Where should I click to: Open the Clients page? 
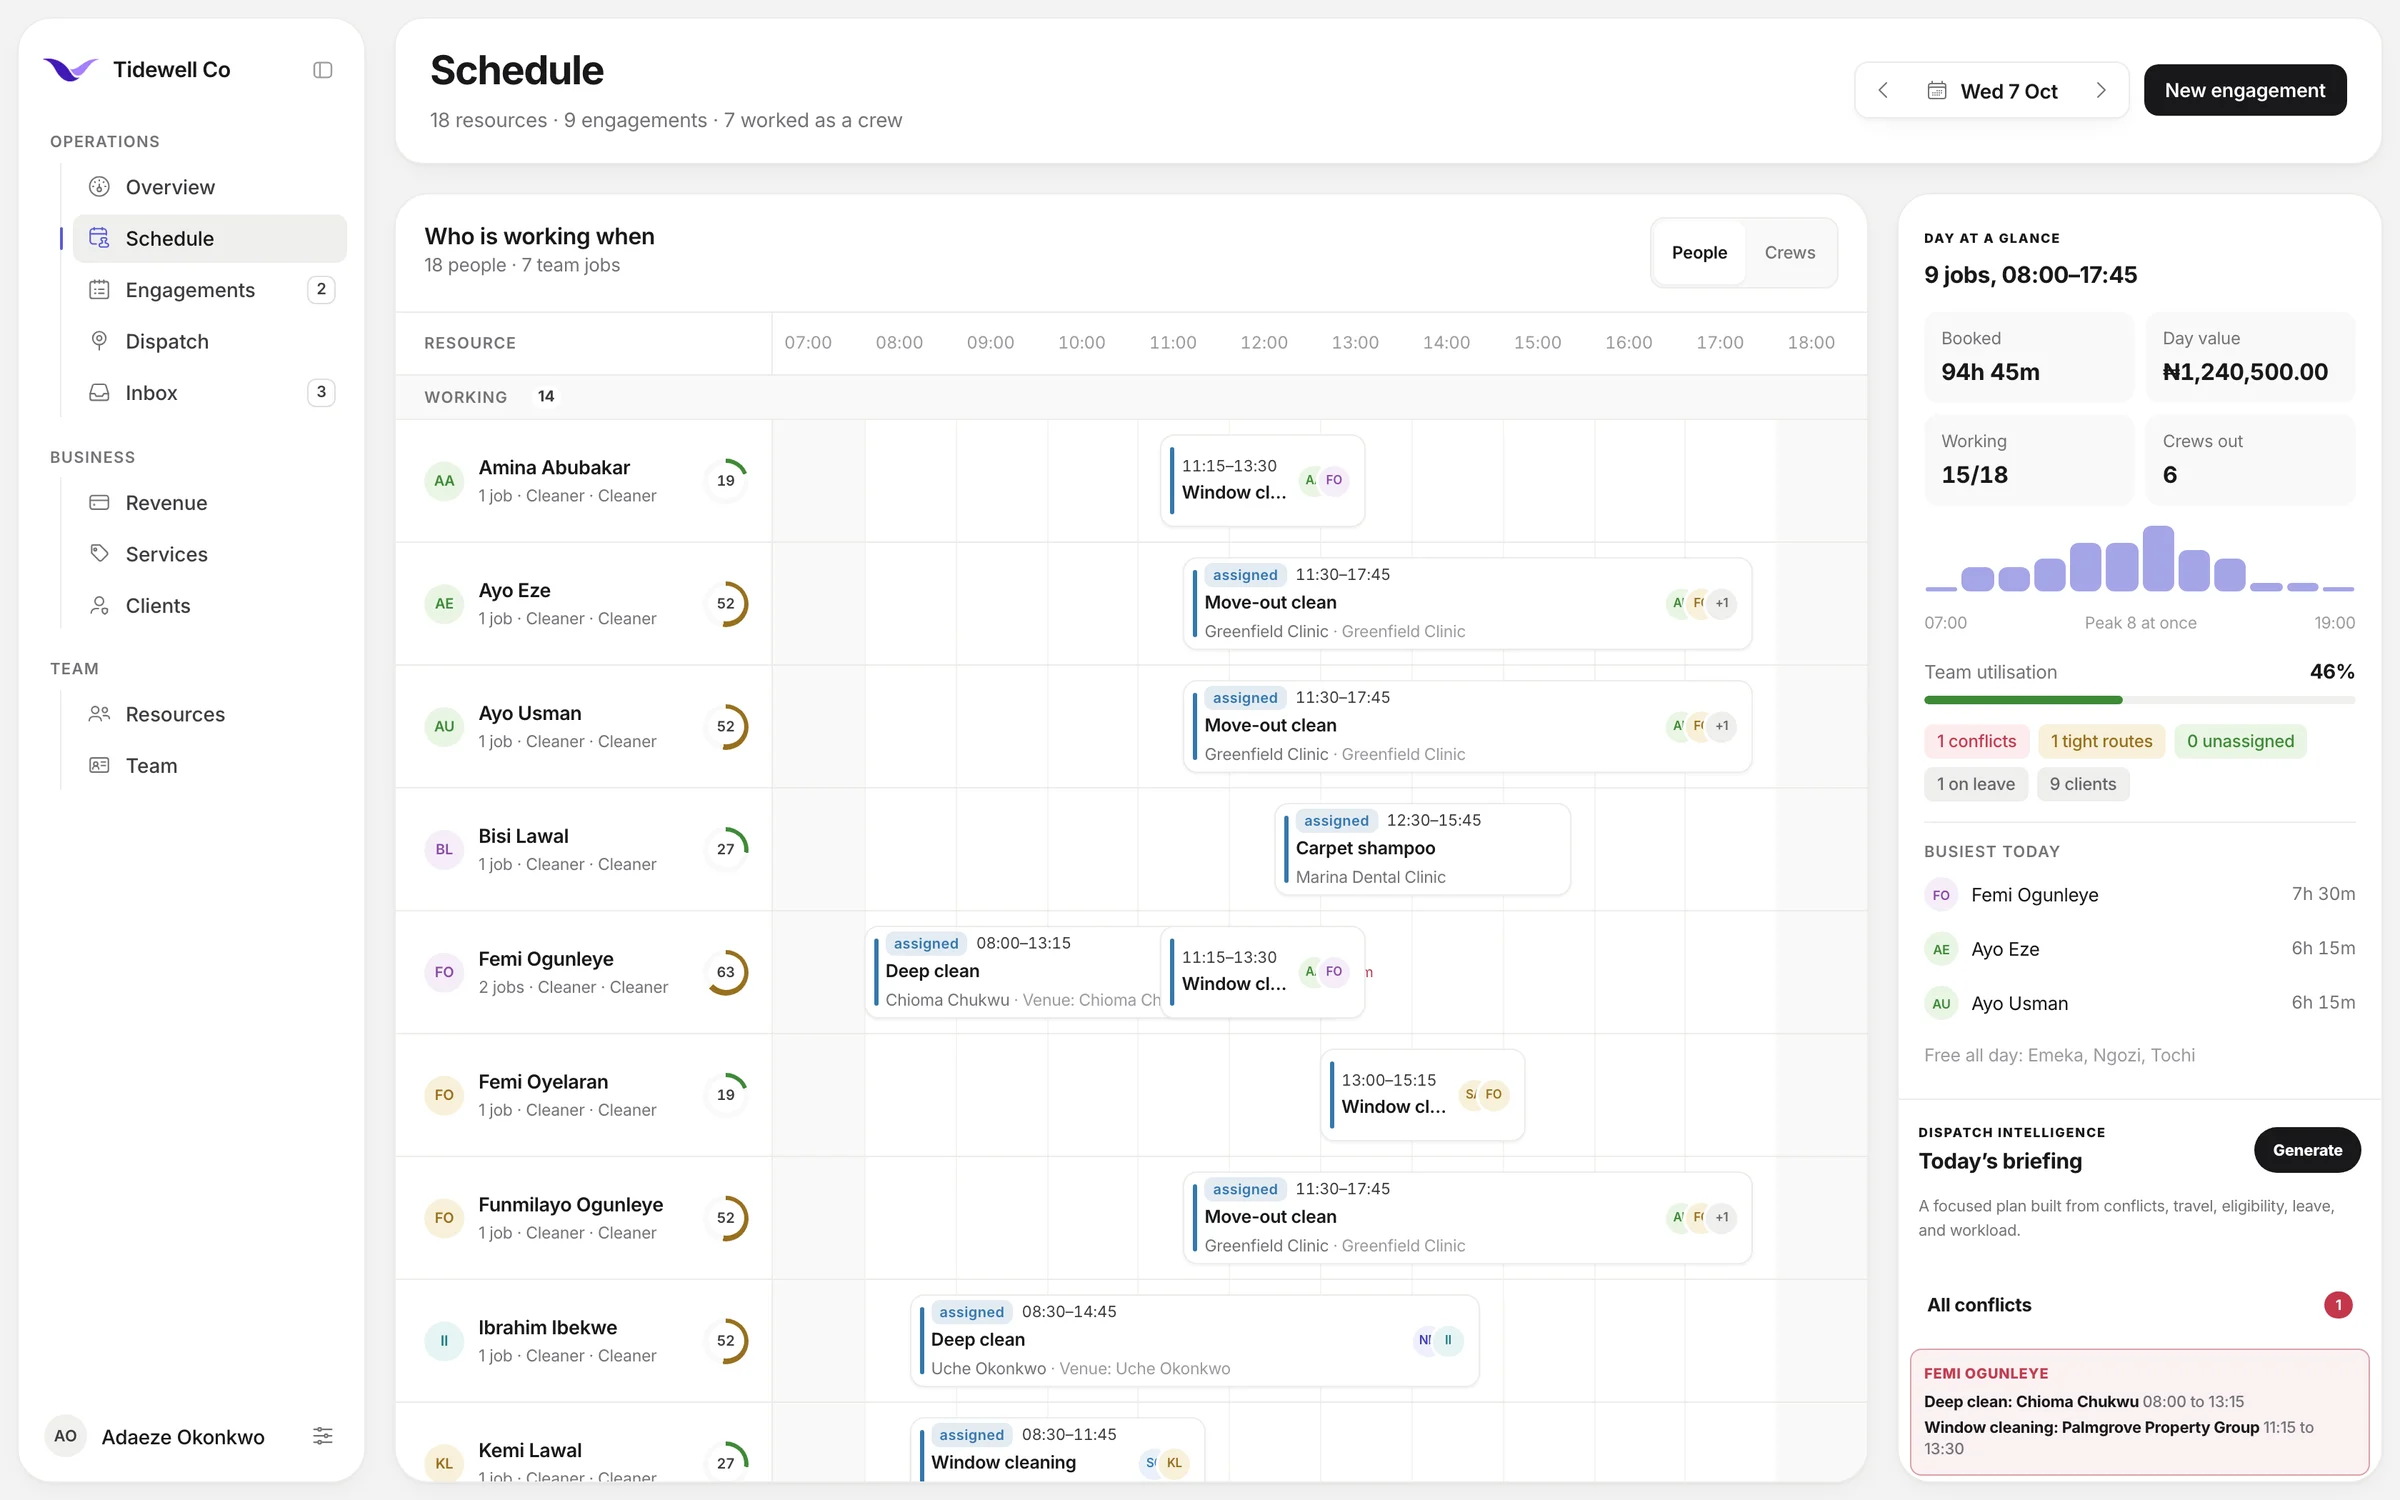[x=210, y=606]
